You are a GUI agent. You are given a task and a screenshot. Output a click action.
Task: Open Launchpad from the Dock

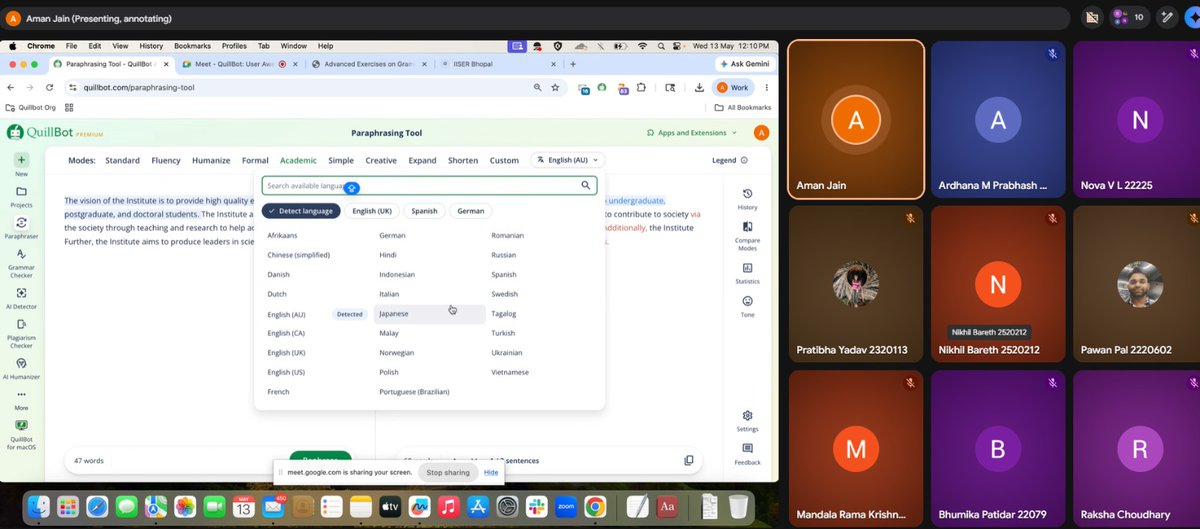[68, 507]
